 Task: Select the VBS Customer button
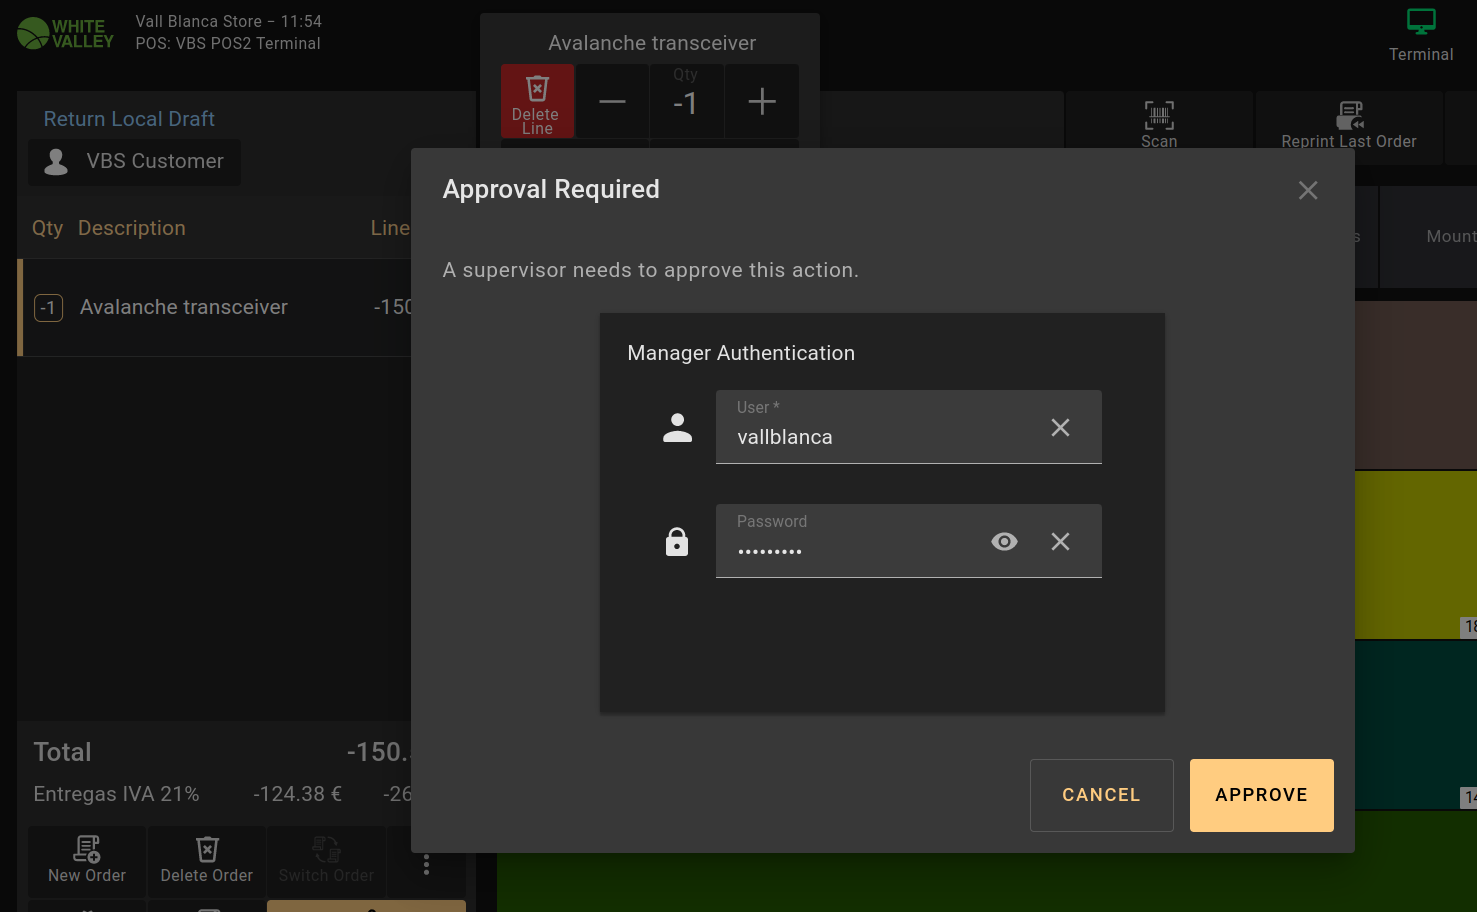pyautogui.click(x=135, y=162)
